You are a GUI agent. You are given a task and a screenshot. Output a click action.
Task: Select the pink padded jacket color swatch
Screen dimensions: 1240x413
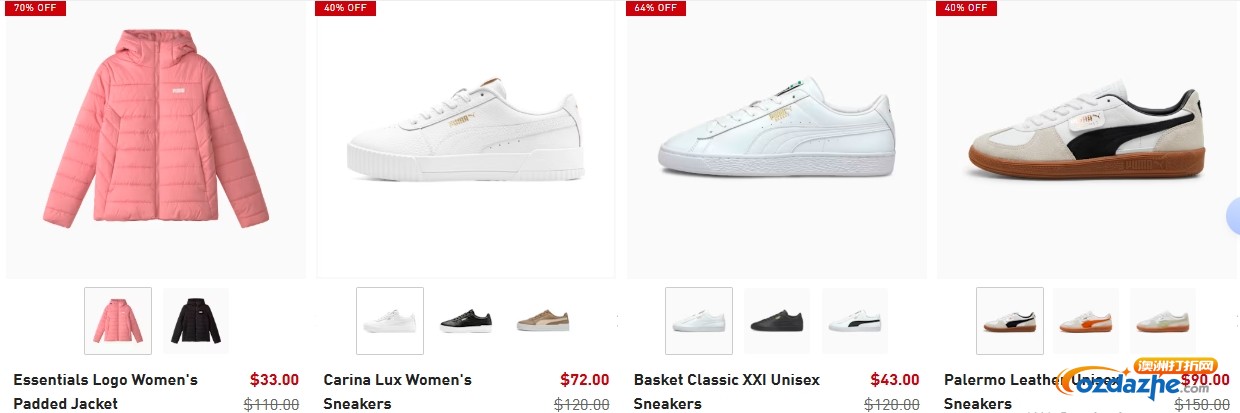(x=118, y=321)
